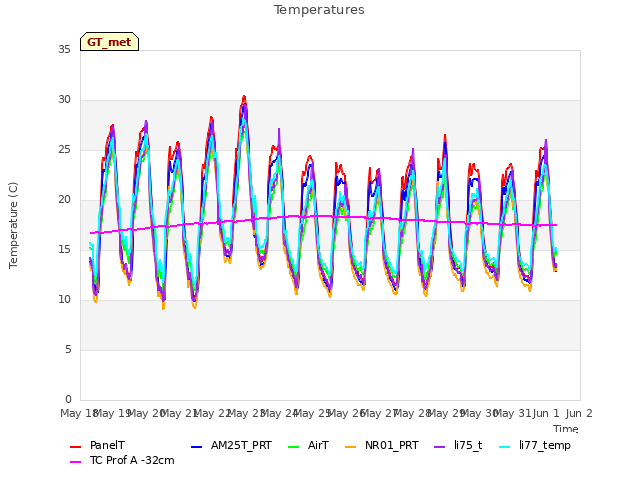Click the Temperatures chart title
The image size is (640, 480).
point(319,10)
